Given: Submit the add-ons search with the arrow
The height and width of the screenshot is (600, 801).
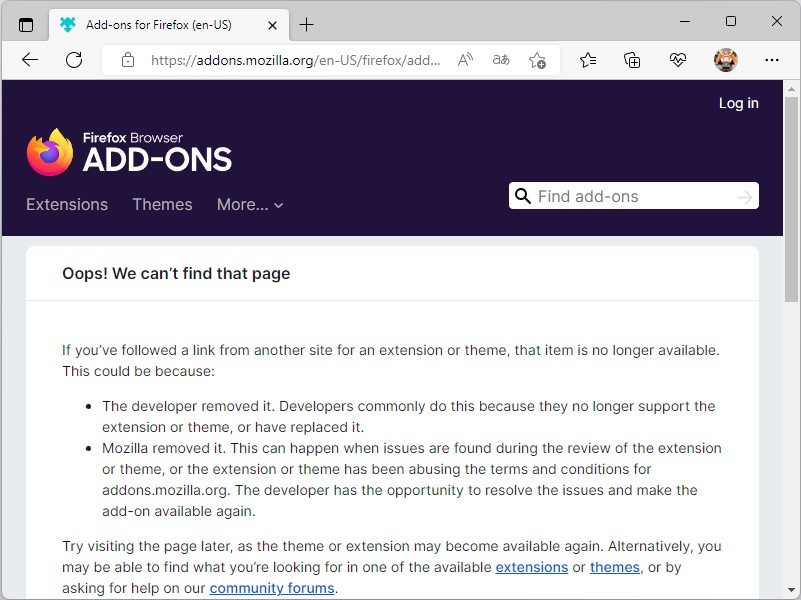Looking at the screenshot, I should click(744, 195).
